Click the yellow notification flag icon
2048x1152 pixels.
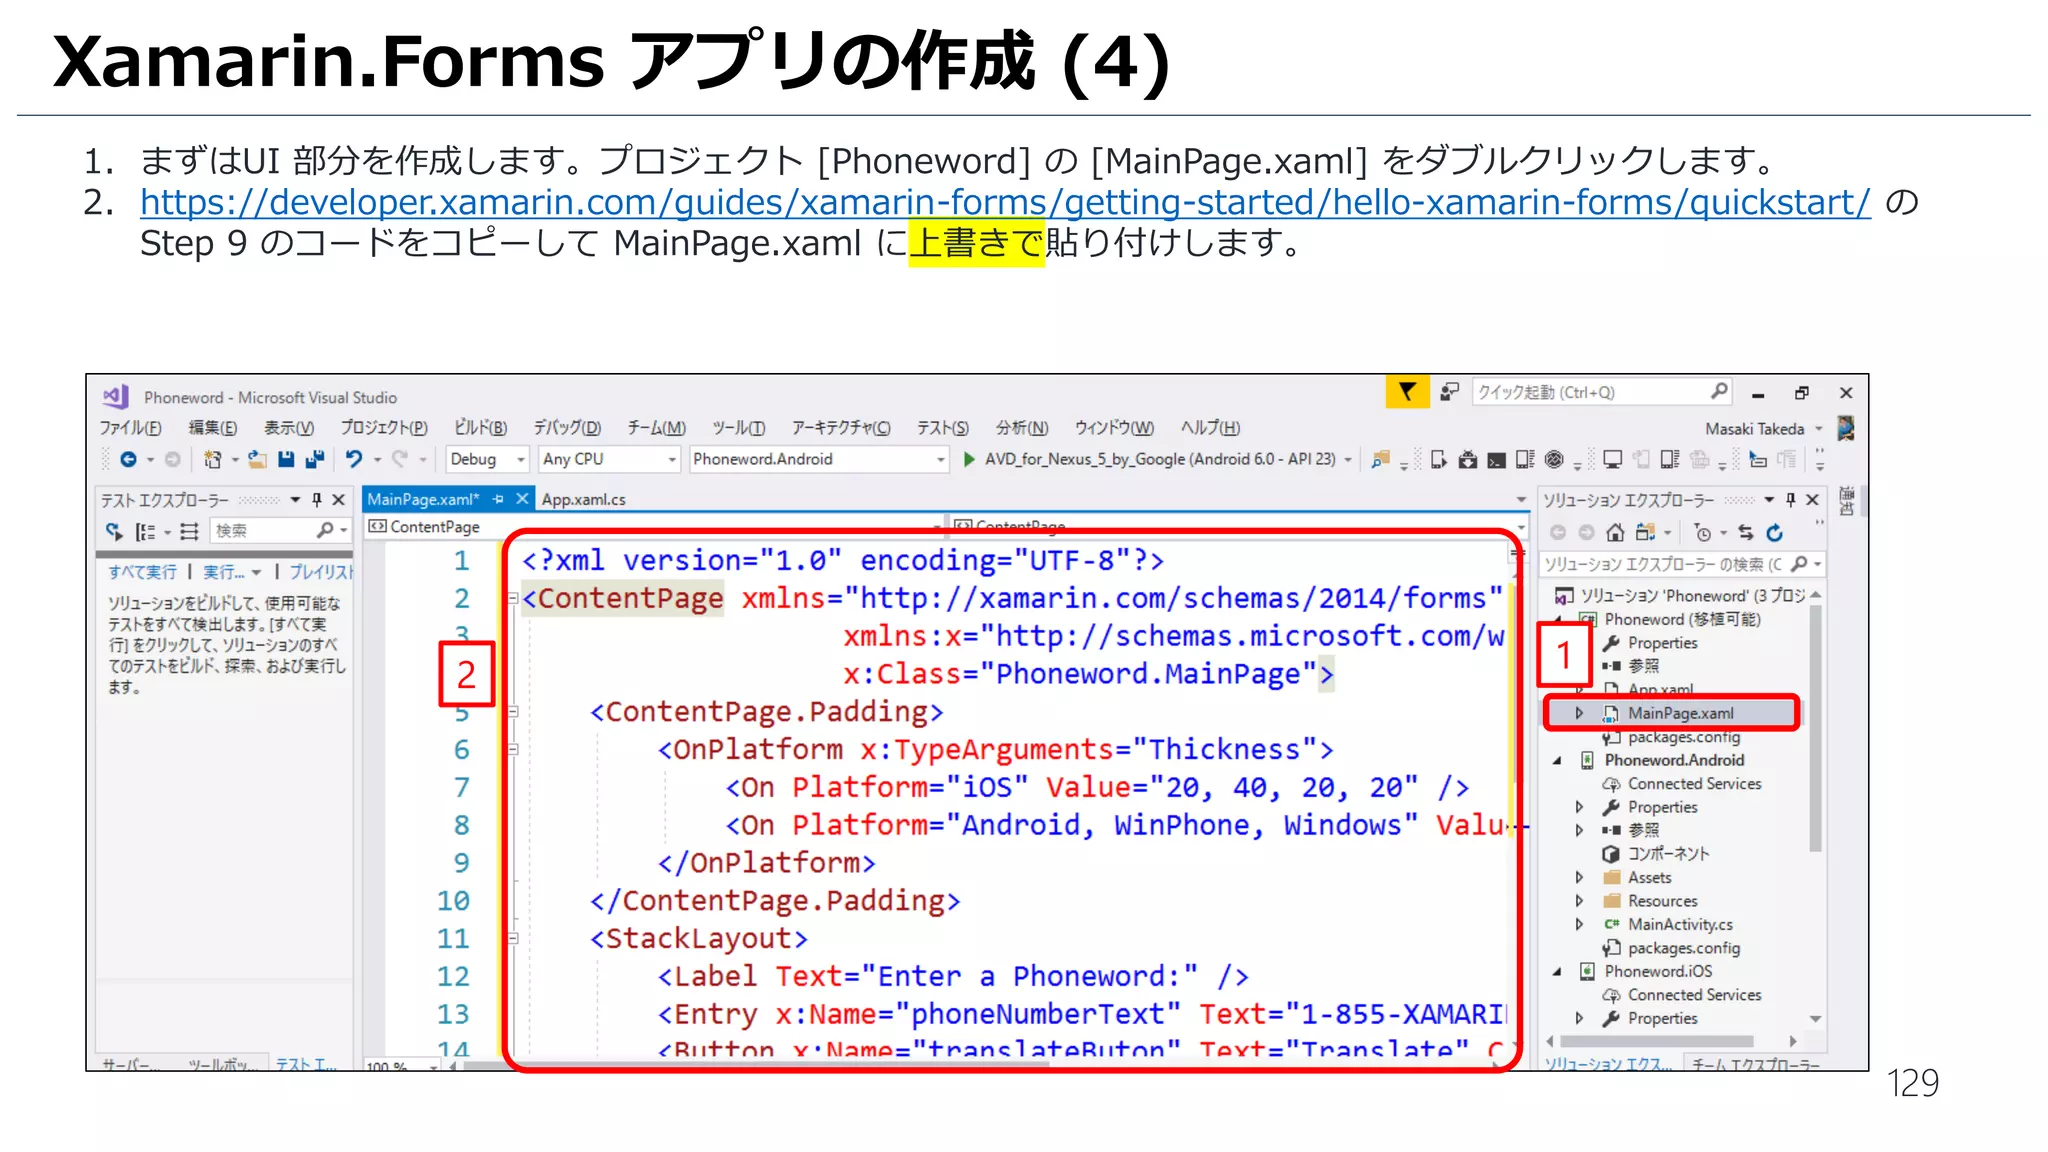[x=1406, y=392]
